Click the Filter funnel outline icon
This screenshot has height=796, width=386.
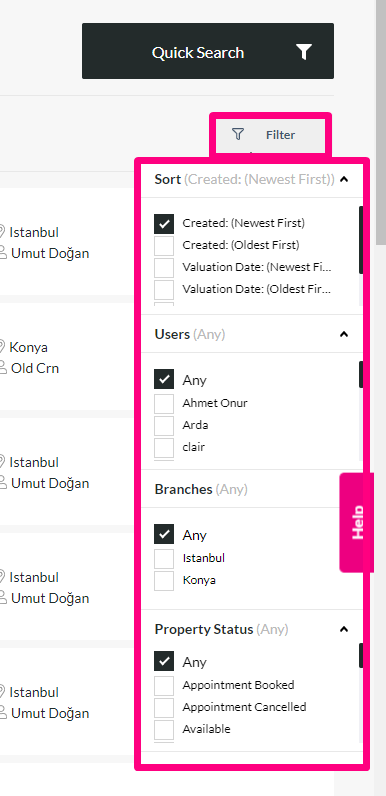tap(238, 134)
